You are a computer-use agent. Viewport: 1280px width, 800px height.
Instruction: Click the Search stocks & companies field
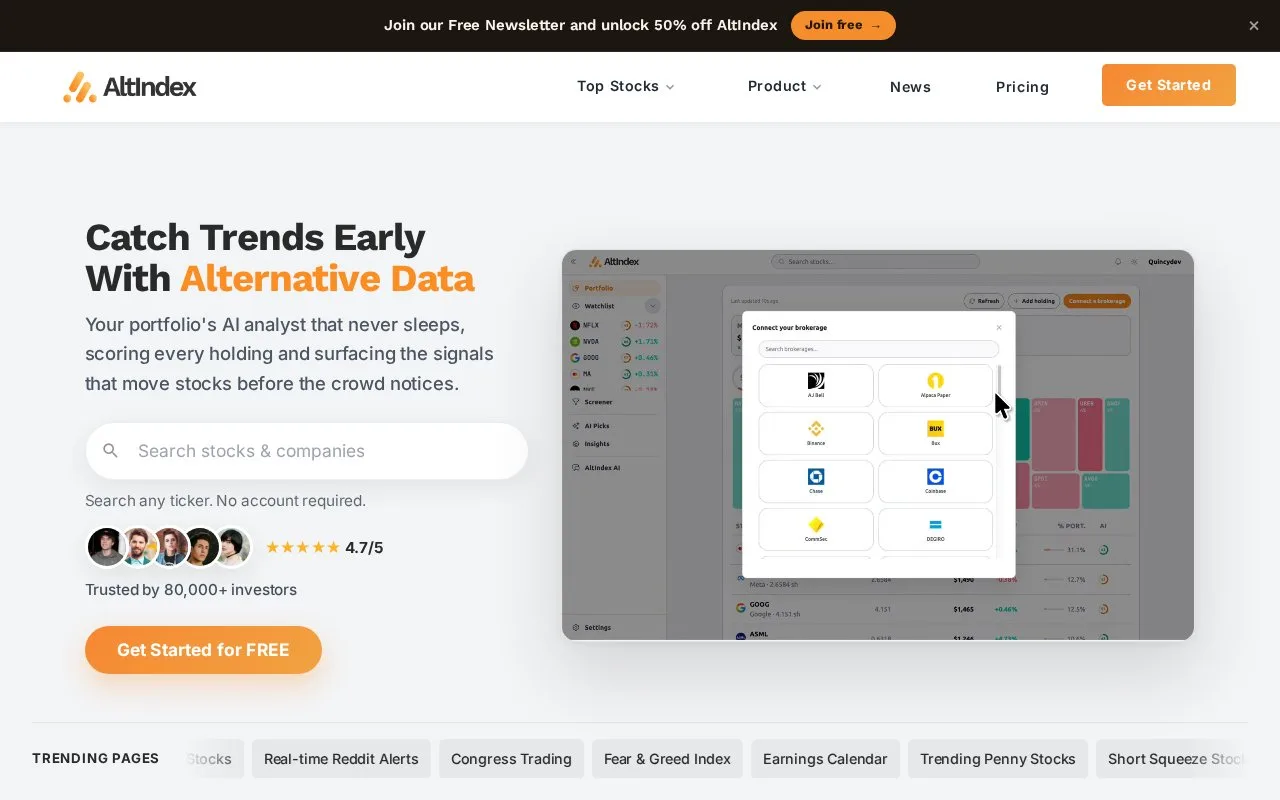307,451
